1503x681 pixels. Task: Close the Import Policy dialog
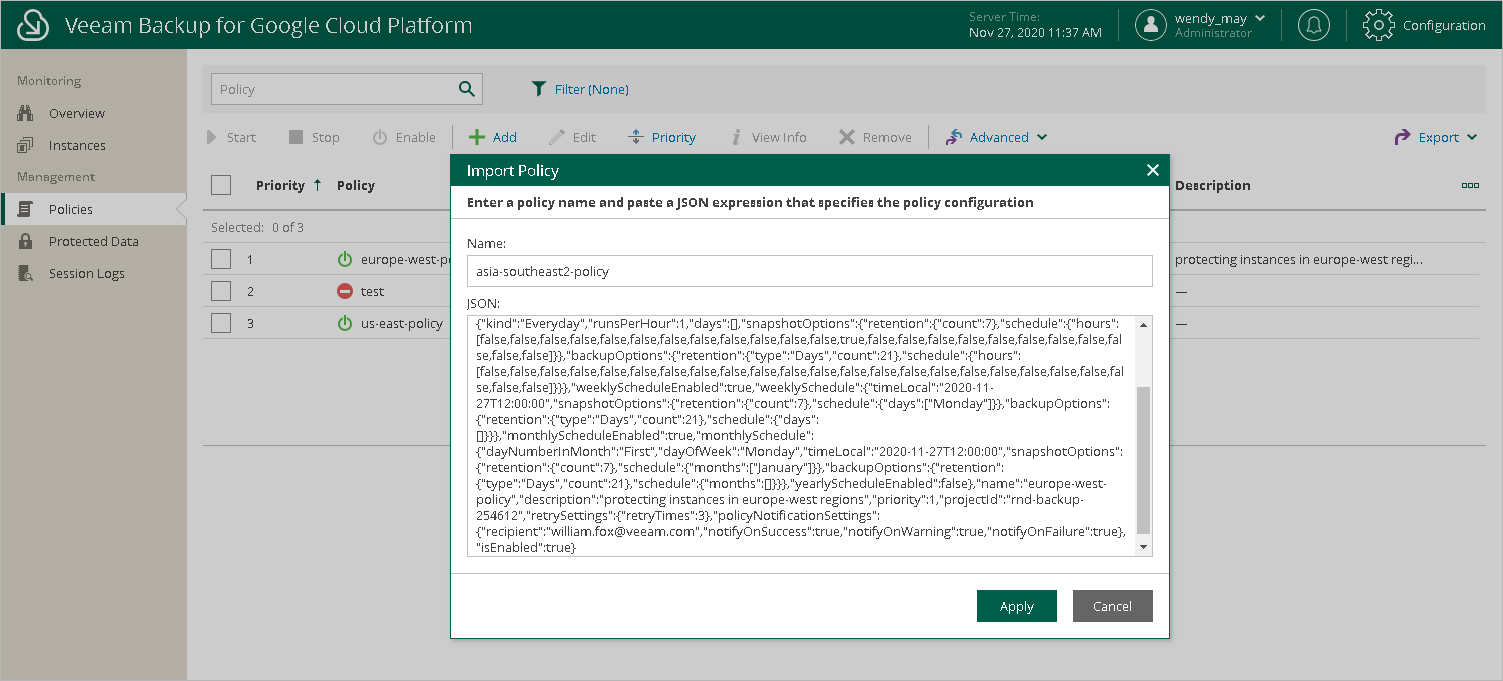pyautogui.click(x=1152, y=170)
